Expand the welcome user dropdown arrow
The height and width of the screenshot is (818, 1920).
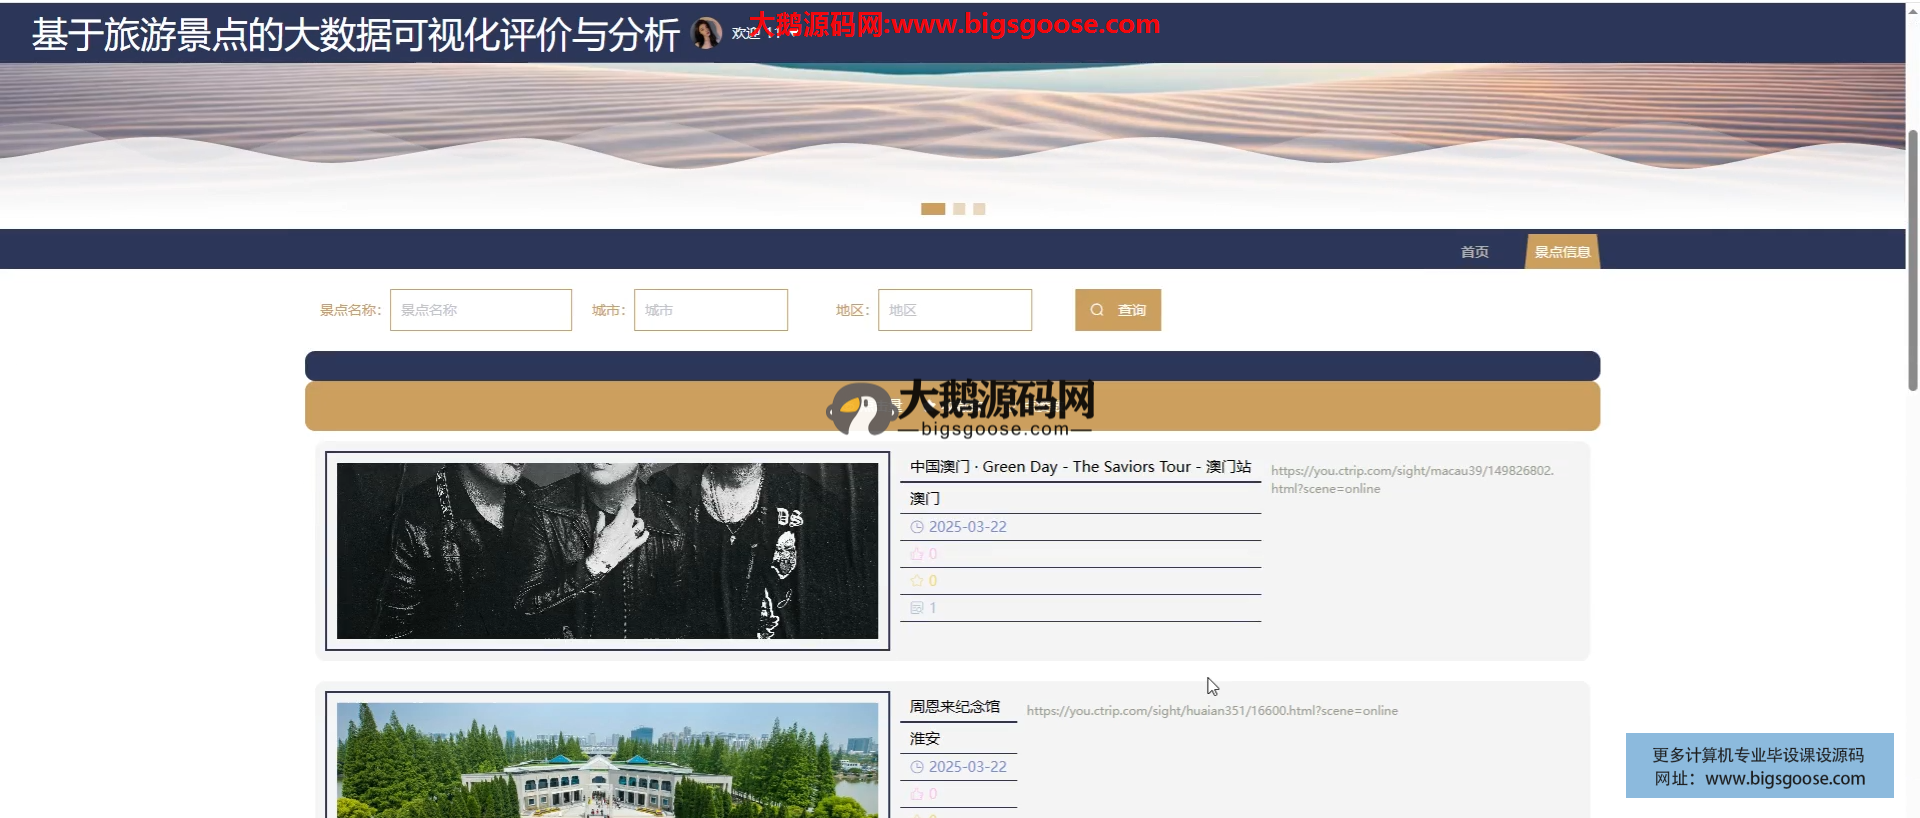click(794, 33)
